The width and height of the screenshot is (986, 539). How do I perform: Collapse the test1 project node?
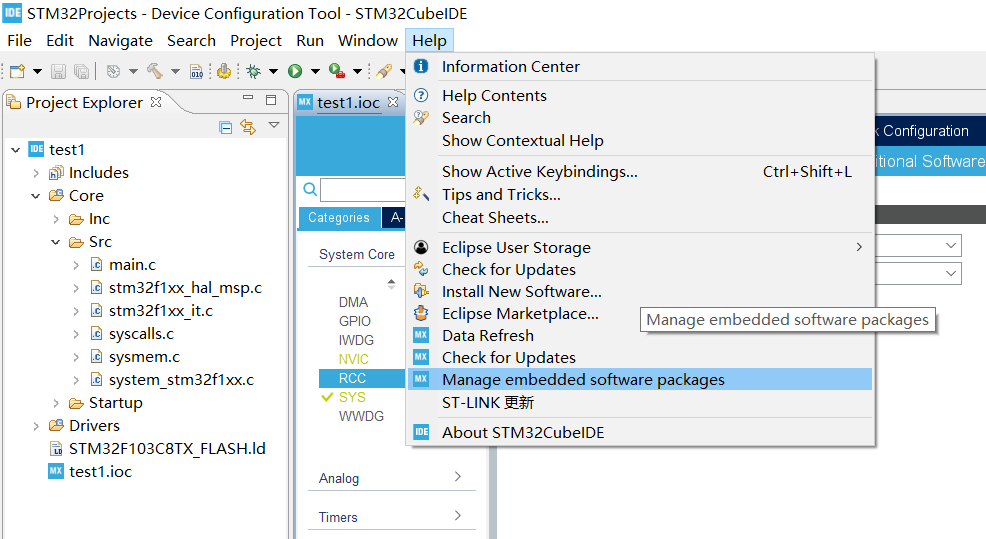(16, 150)
